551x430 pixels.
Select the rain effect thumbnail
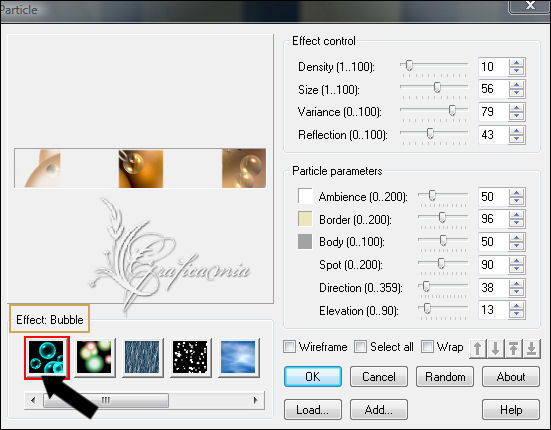(142, 358)
